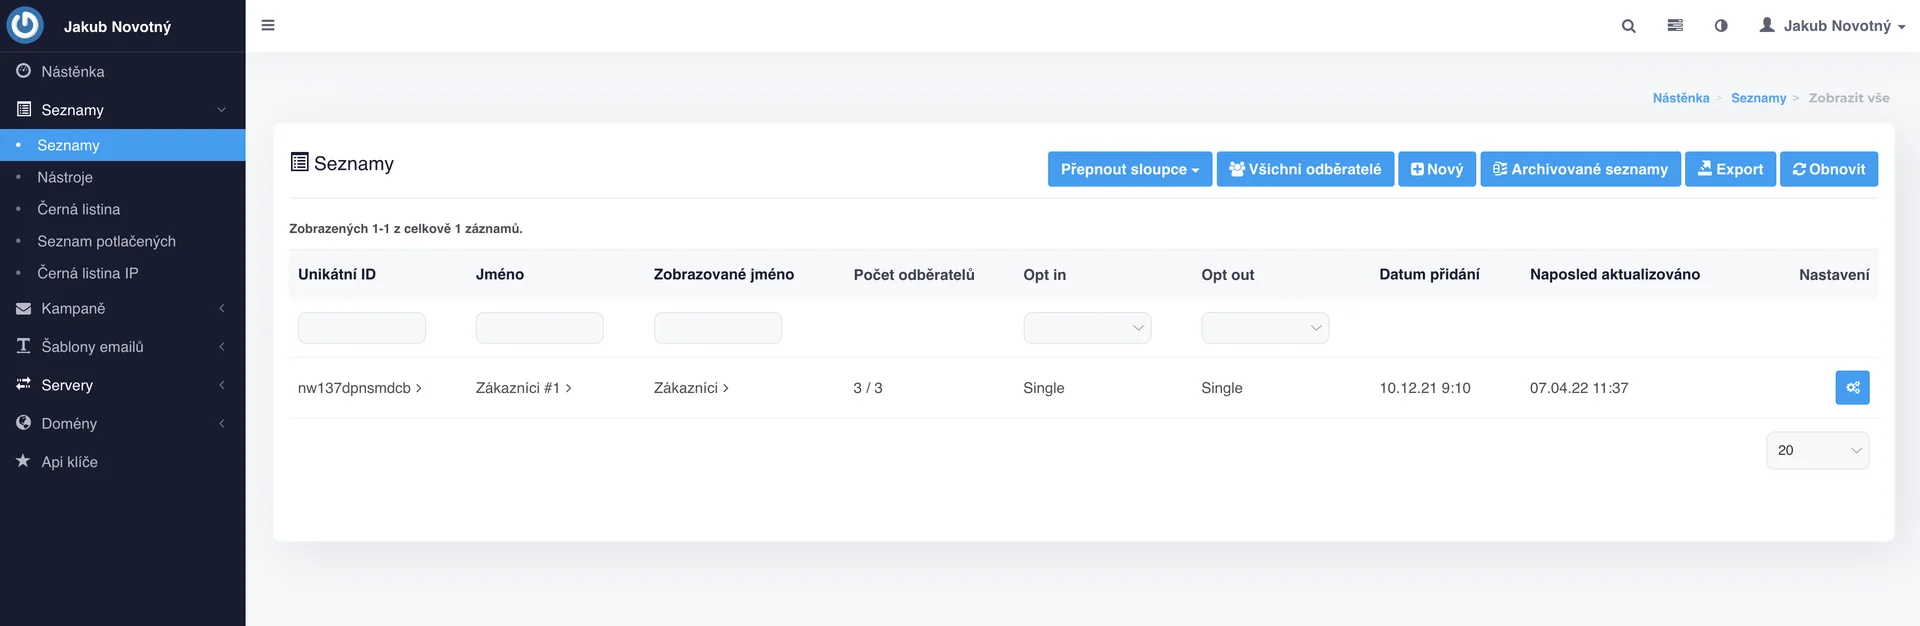Click the Obnovit refresh button
Viewport: 1920px width, 626px height.
[1828, 169]
